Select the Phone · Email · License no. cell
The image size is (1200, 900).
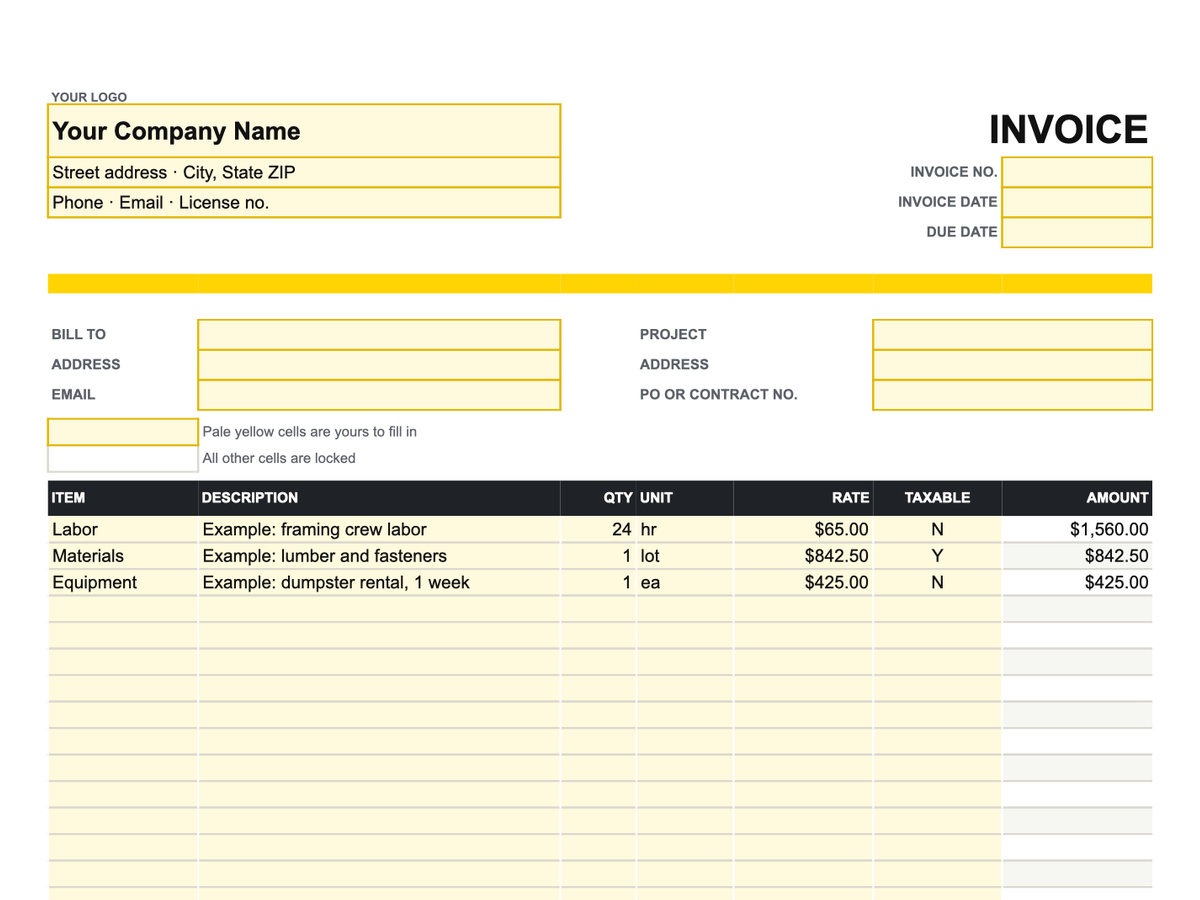(304, 202)
